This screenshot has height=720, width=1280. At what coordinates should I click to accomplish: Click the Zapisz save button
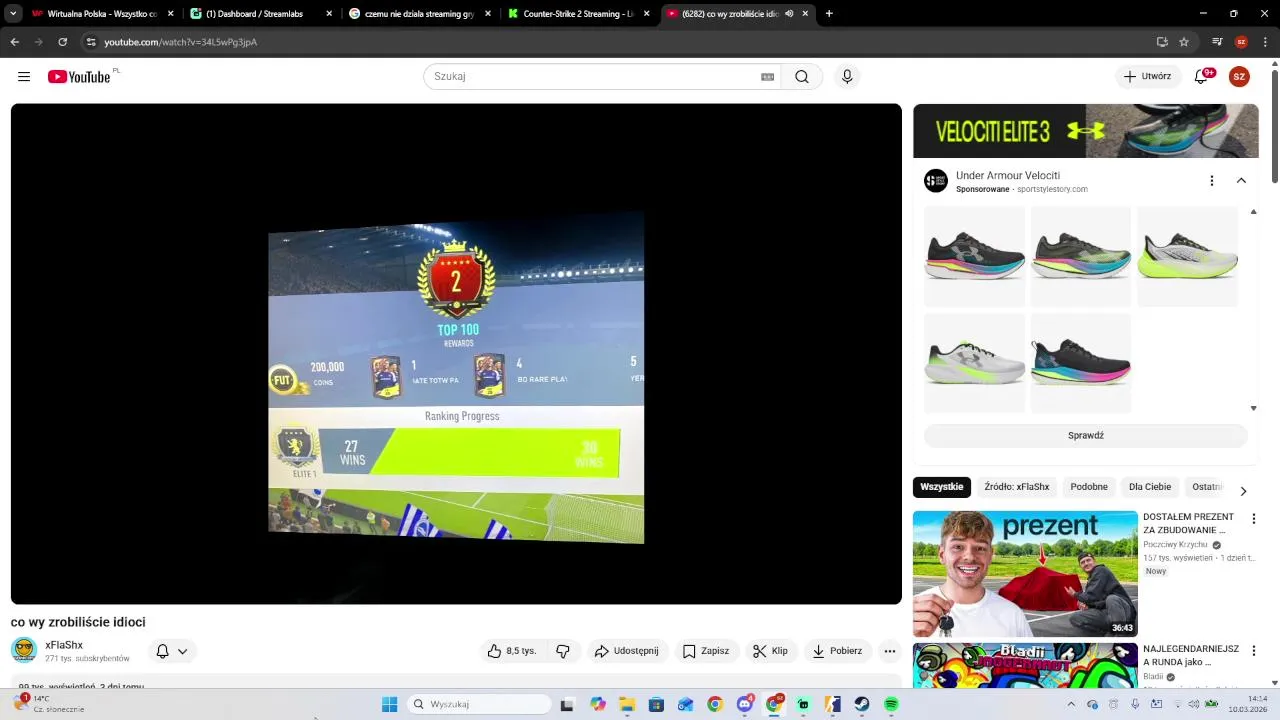click(x=707, y=651)
